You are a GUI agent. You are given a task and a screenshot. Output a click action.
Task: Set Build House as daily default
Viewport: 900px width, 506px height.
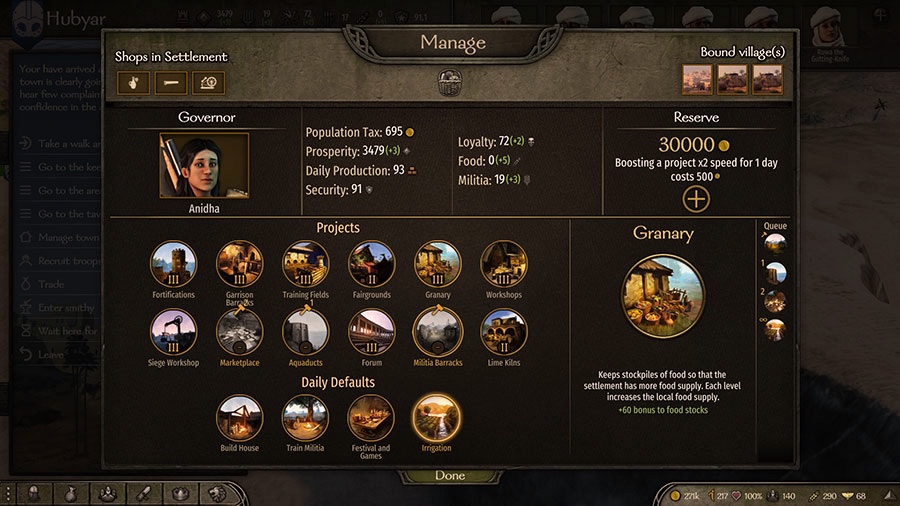[x=239, y=418]
